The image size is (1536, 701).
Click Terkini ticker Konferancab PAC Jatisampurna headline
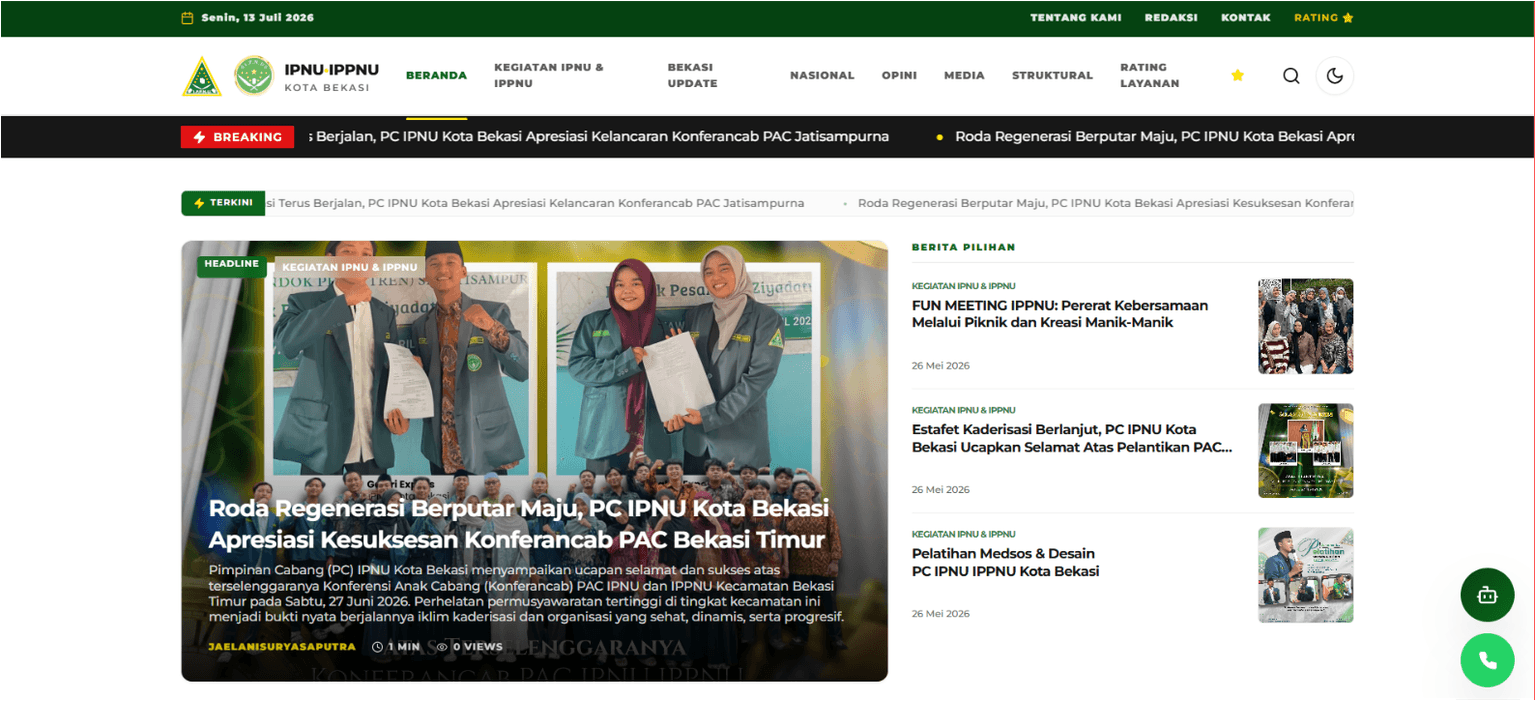tap(535, 203)
